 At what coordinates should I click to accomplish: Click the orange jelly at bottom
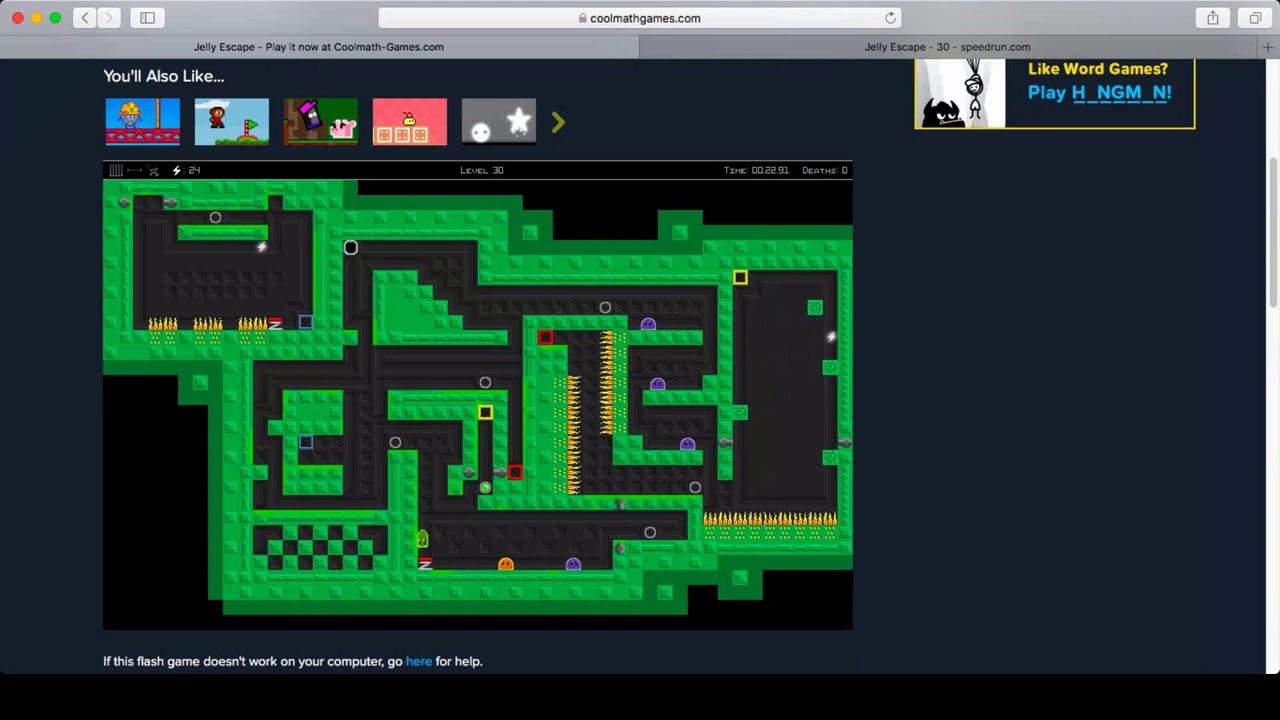(x=506, y=564)
